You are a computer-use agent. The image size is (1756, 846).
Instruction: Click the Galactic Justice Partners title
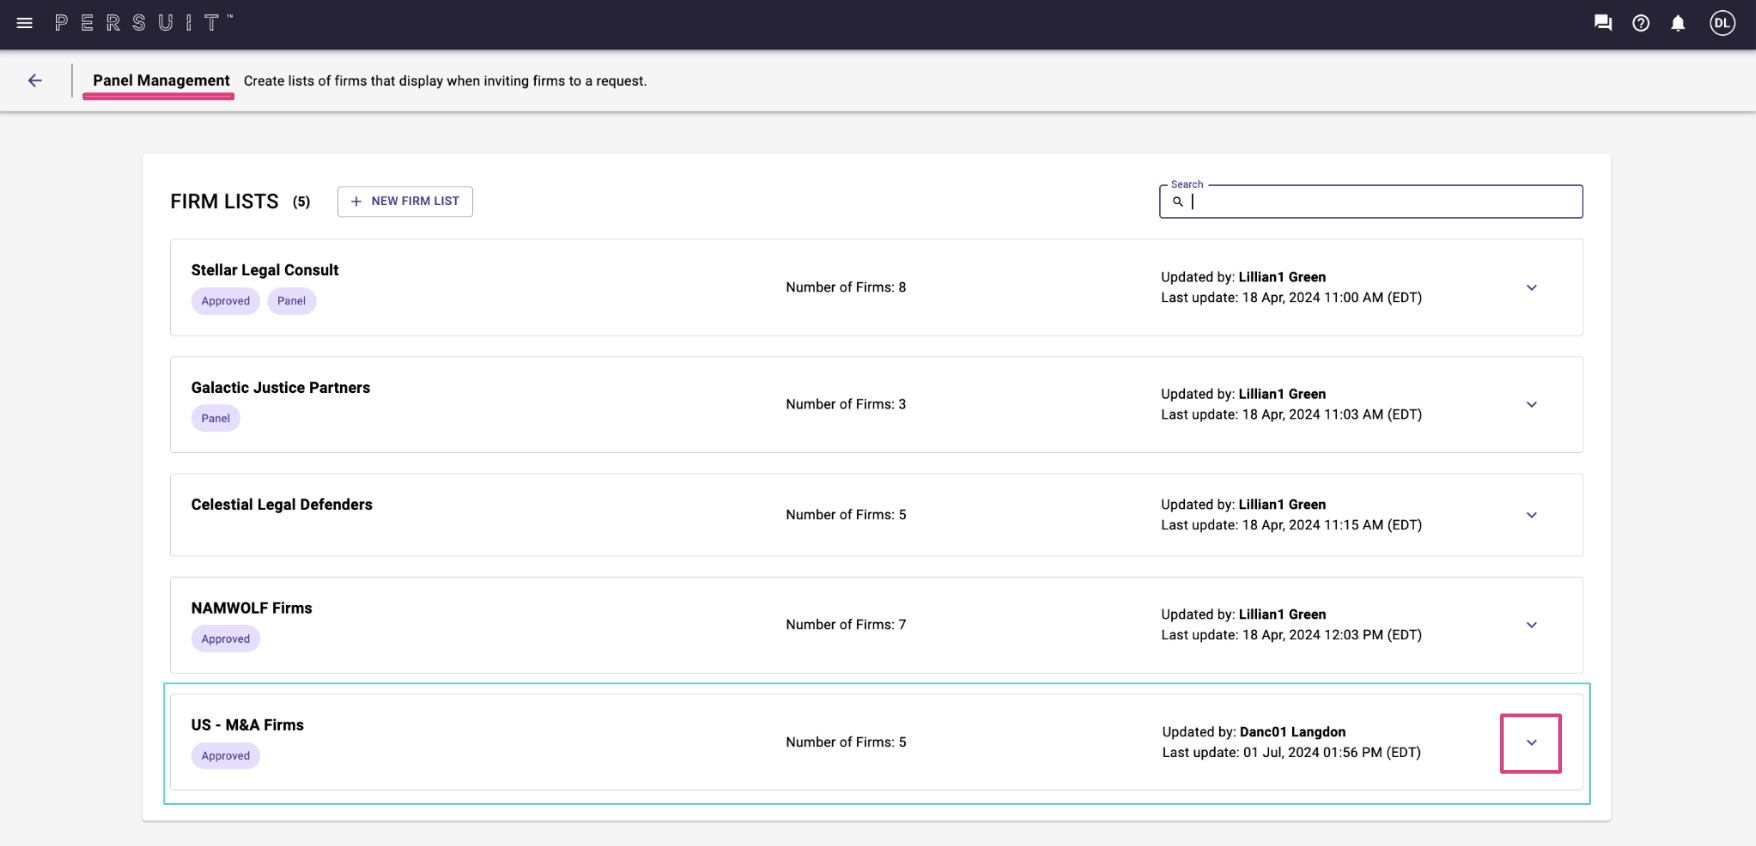[x=281, y=388]
